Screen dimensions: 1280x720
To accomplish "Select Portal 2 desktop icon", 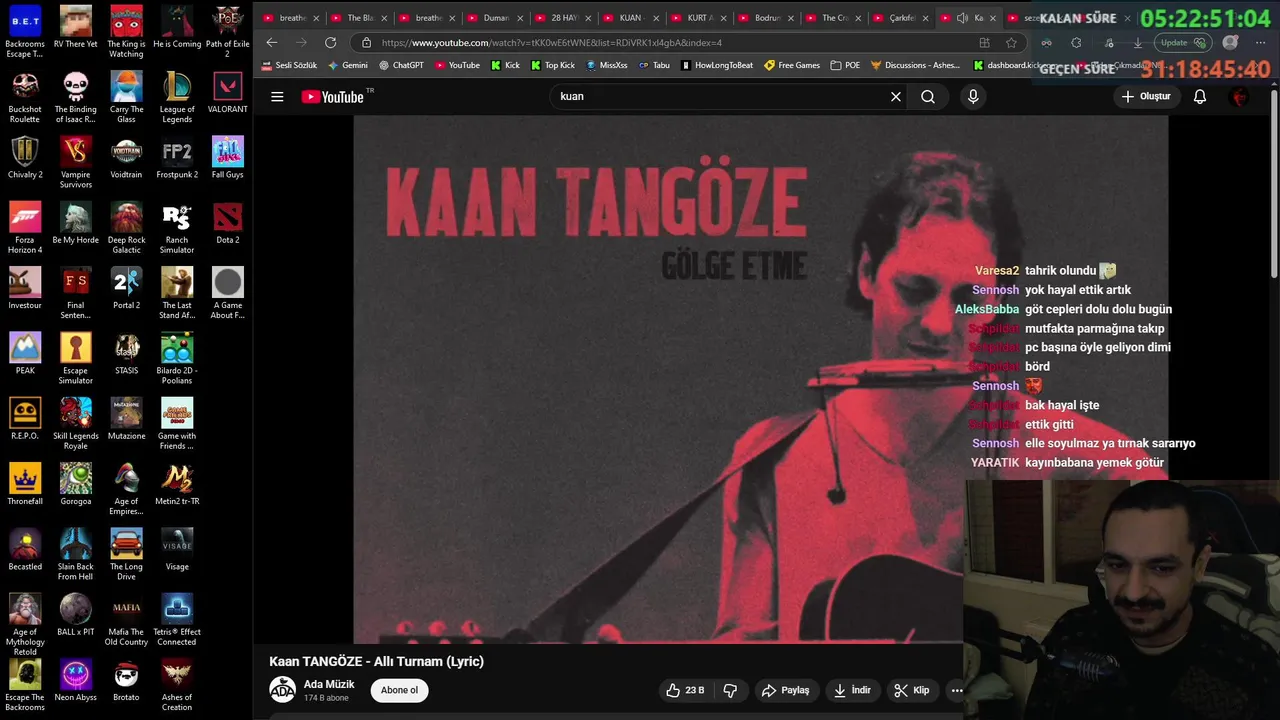I will [126, 289].
